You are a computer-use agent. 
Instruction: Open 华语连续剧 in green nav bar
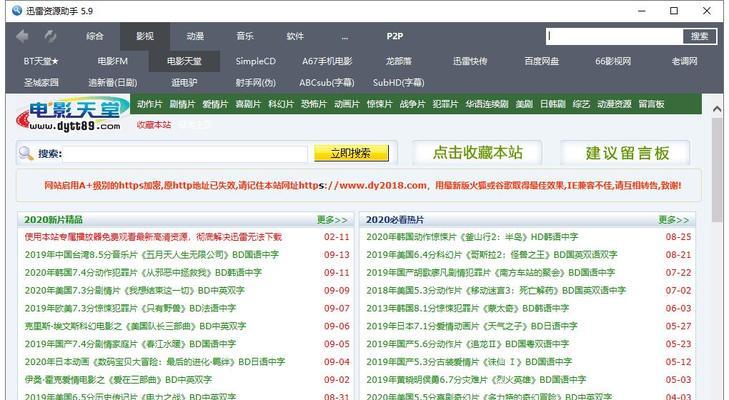tap(487, 104)
